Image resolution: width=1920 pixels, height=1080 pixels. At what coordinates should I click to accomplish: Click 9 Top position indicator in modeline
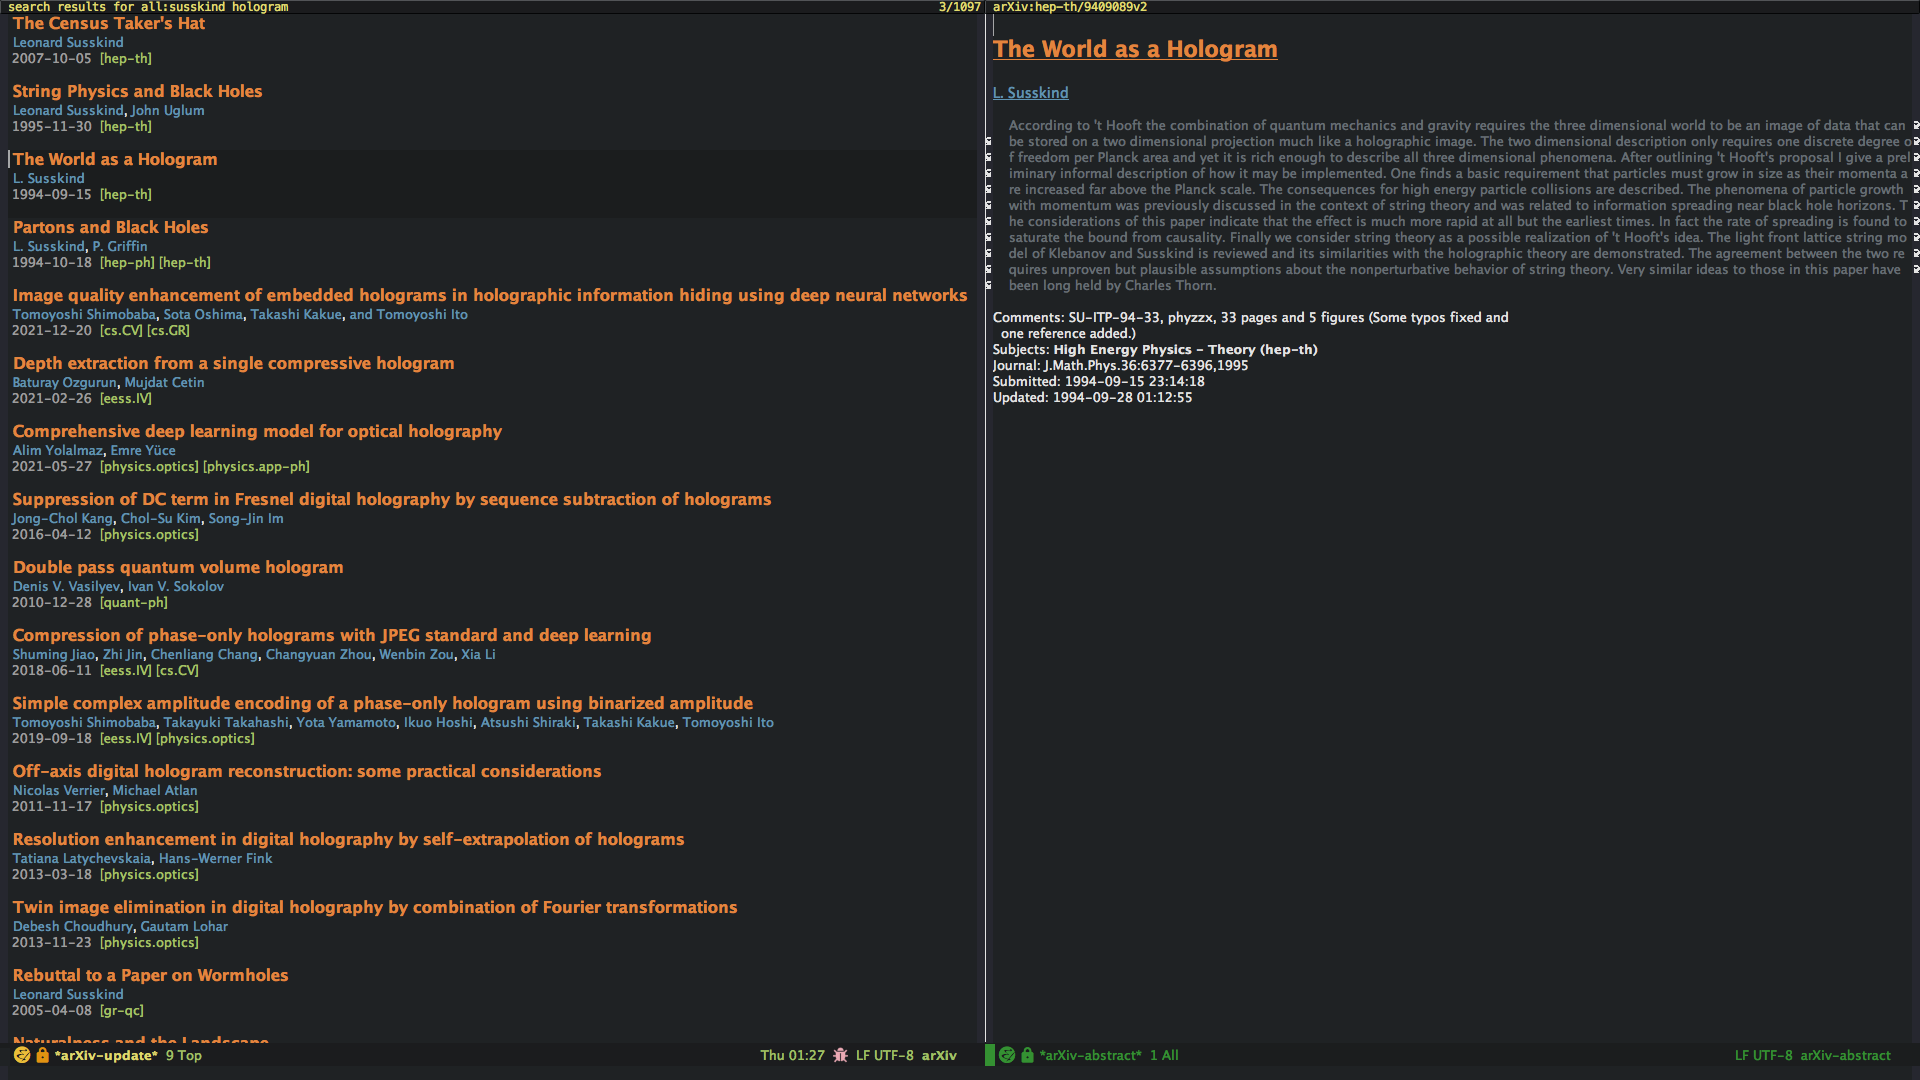(x=183, y=1055)
